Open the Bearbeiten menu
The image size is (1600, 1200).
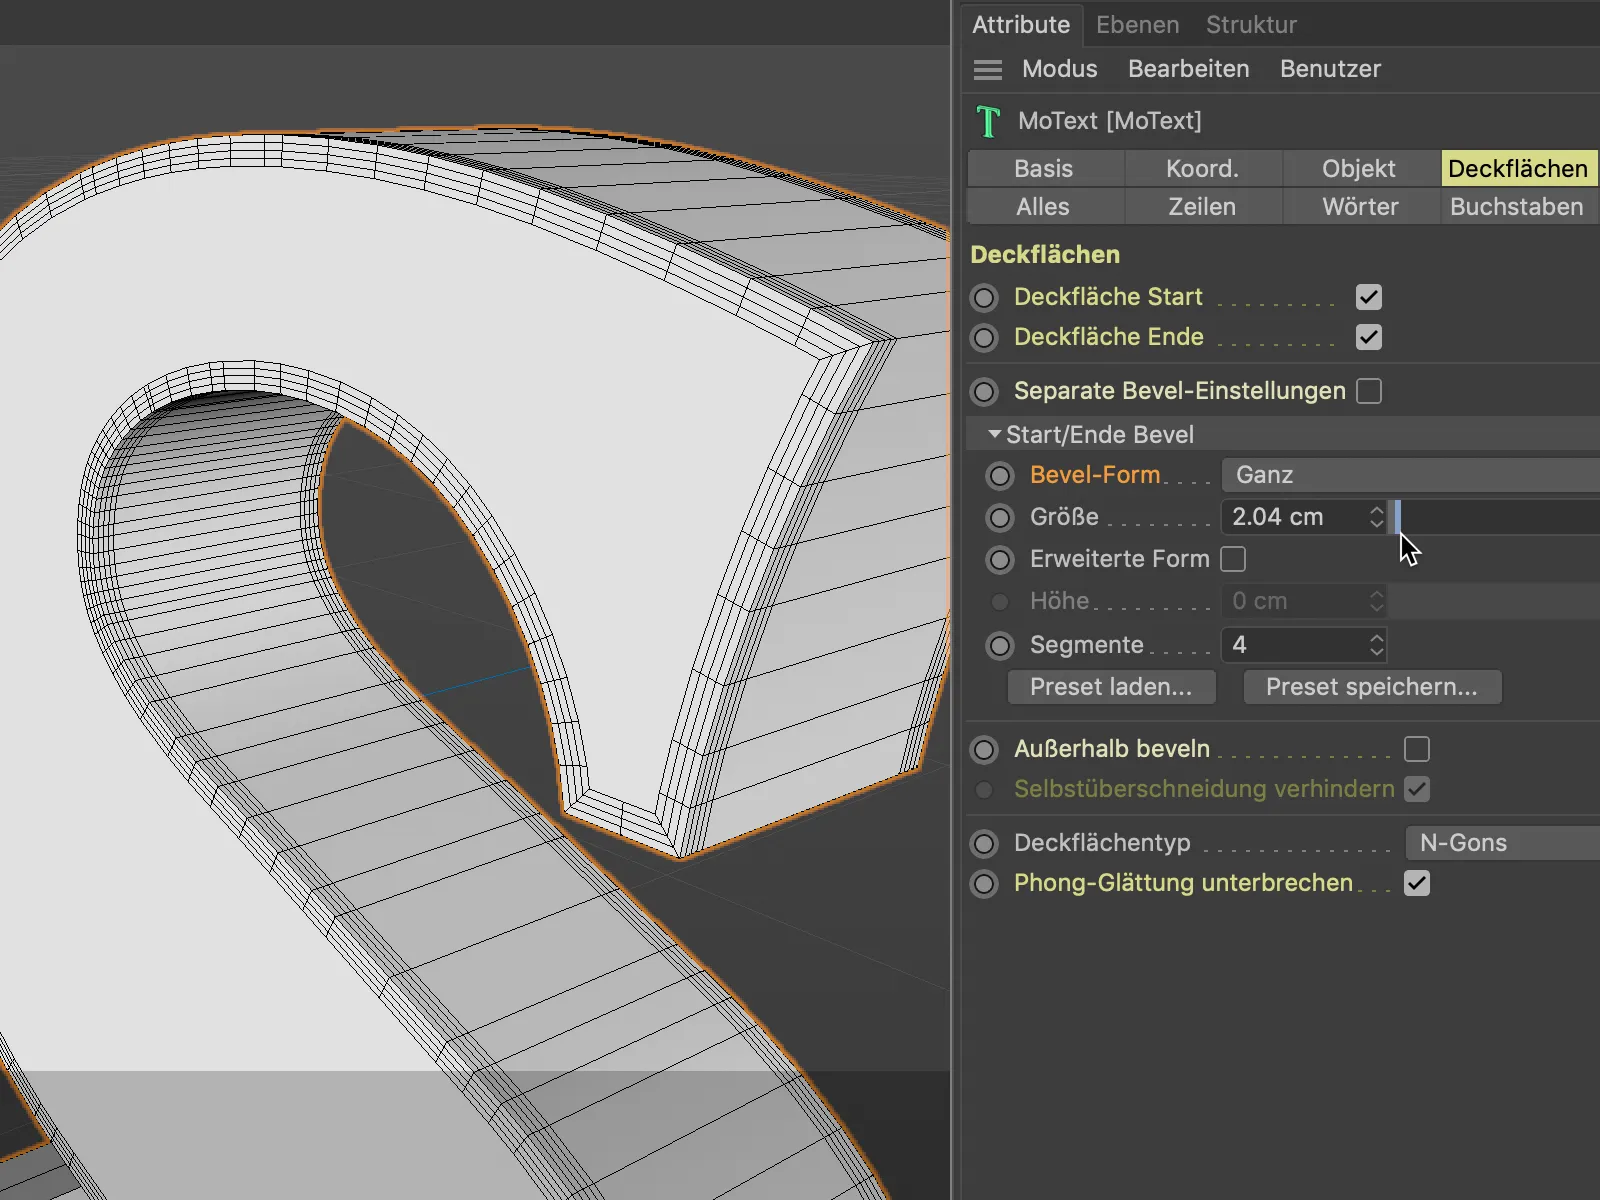pos(1188,69)
